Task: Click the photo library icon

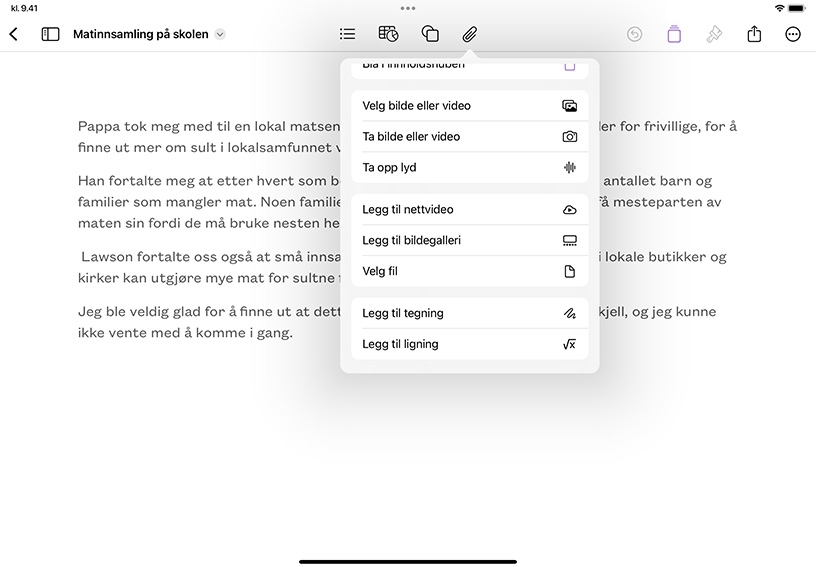Action: click(570, 106)
